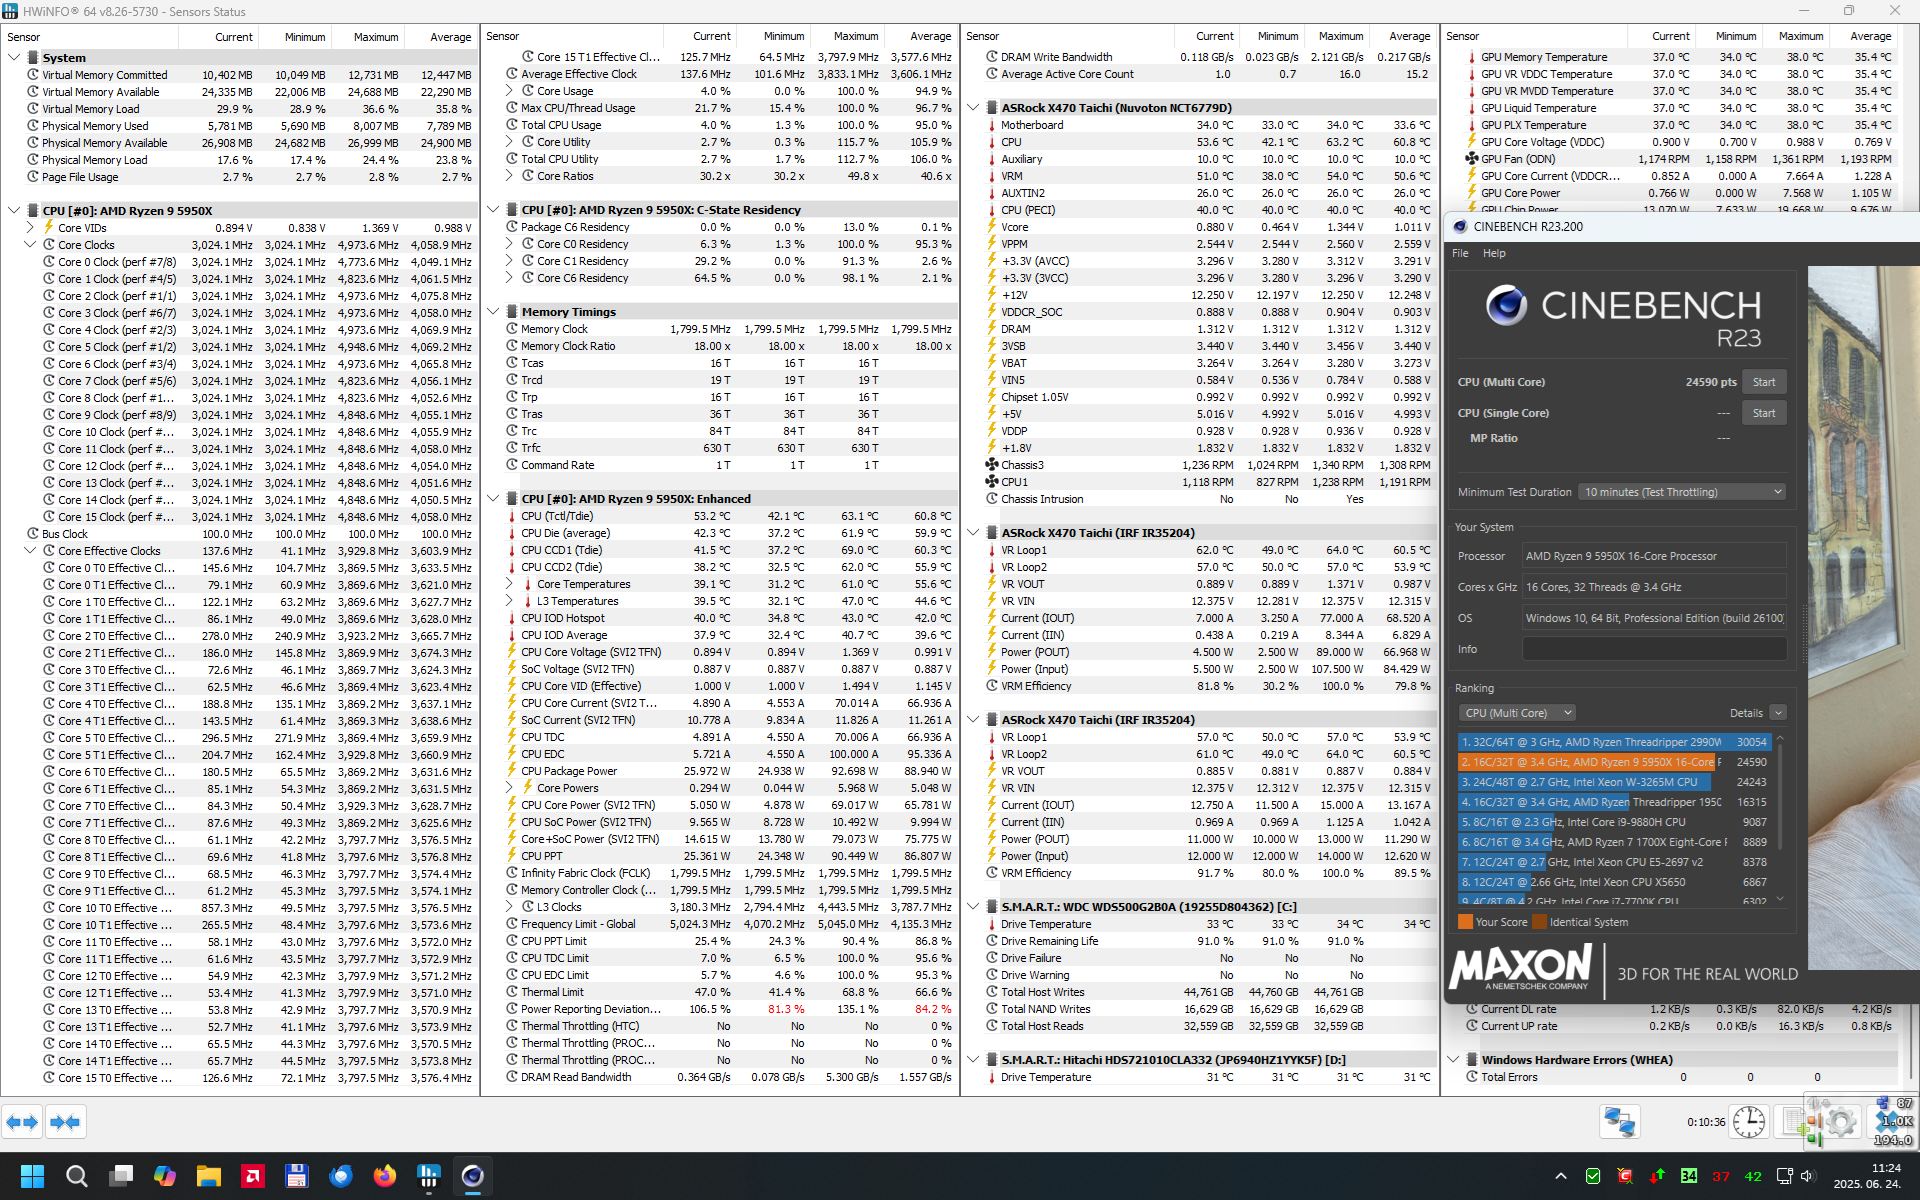Open Minimum Test Duration dropdown in Cinebench
This screenshot has width=1920, height=1200.
point(1682,492)
